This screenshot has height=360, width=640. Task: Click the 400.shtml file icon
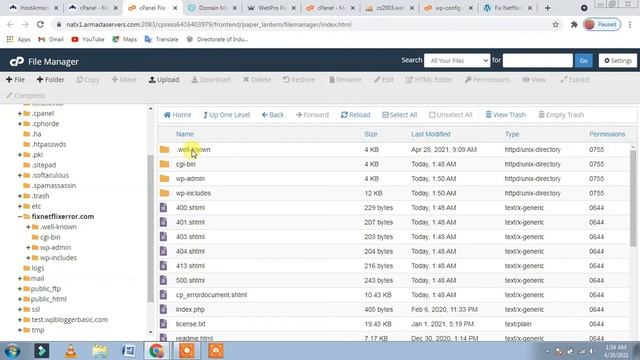[x=164, y=208]
